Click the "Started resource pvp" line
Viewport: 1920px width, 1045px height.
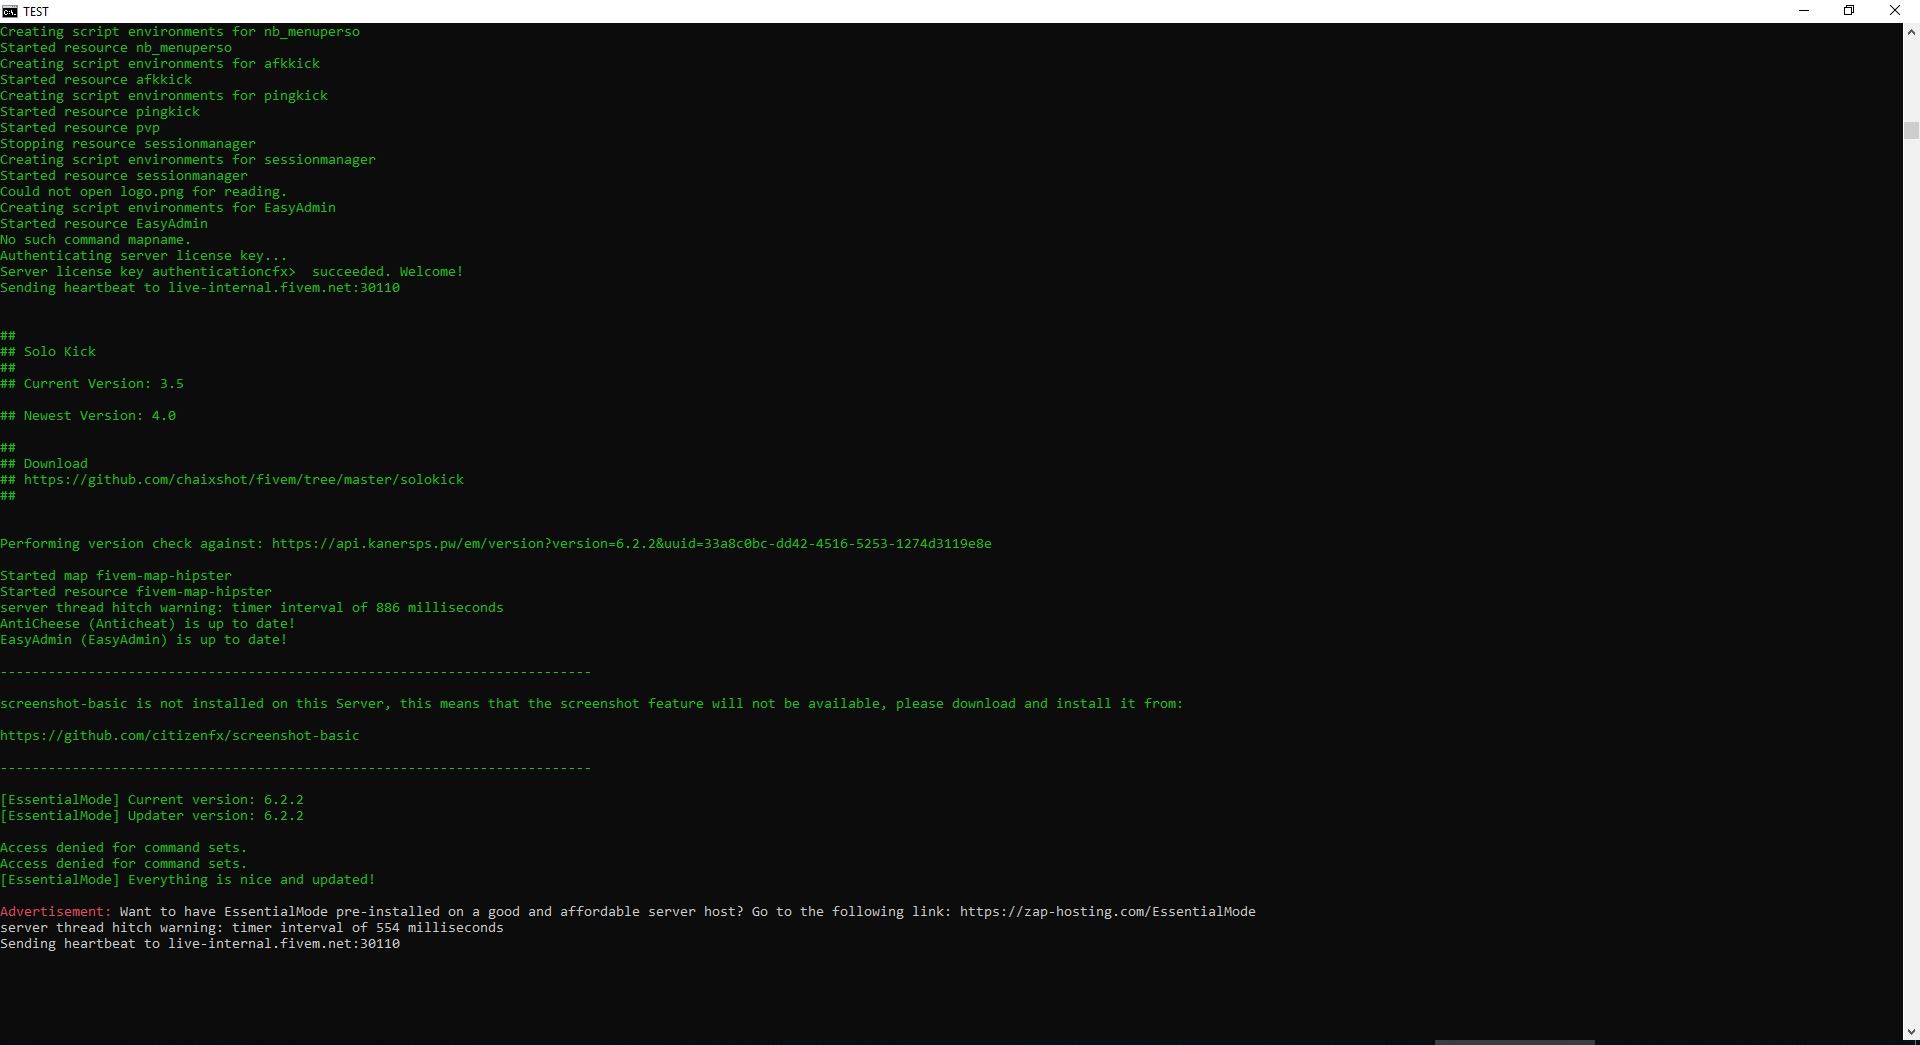click(x=80, y=128)
